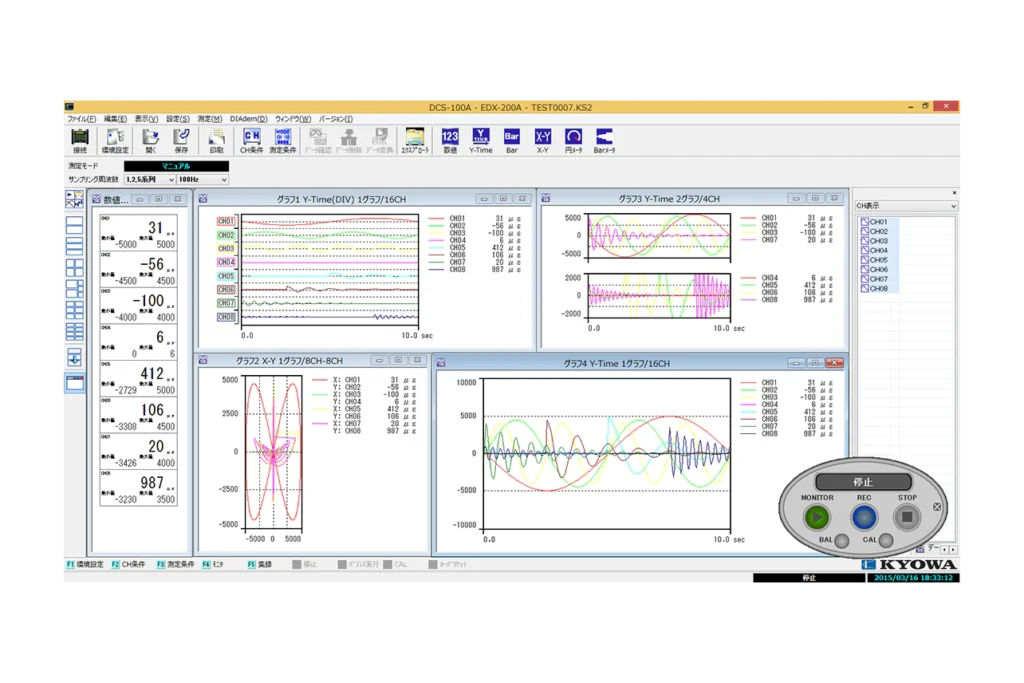Screen dimensions: 1024x683
Task: Toggle CH05 label in Graph 1
Action: coord(226,276)
